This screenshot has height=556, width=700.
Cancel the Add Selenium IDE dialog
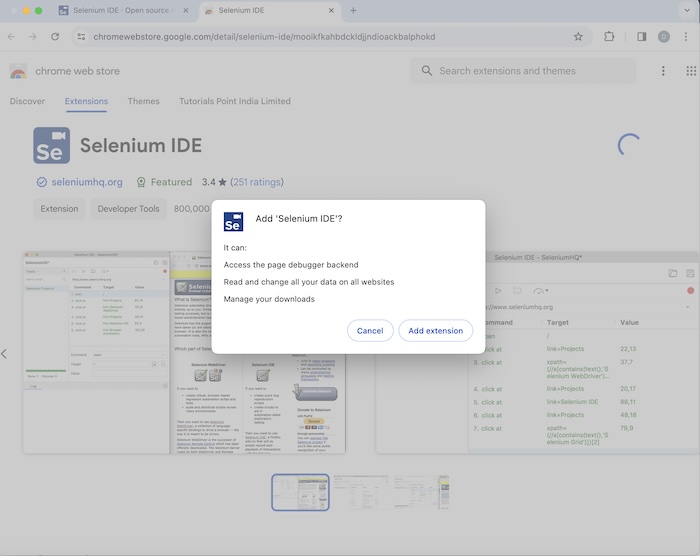(370, 330)
